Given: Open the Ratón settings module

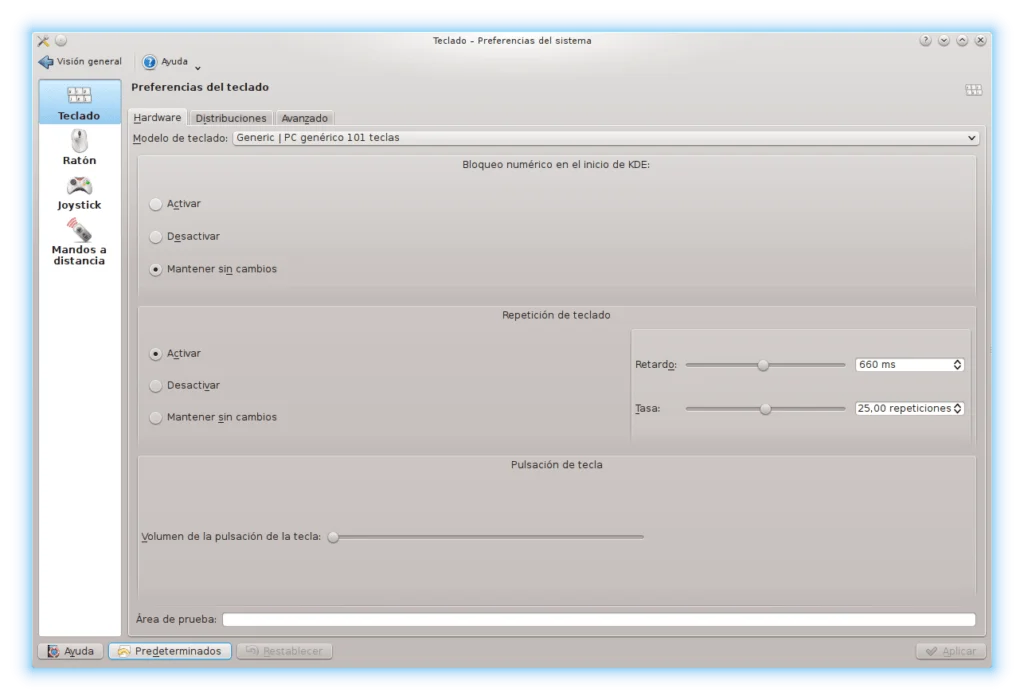Looking at the screenshot, I should [79, 148].
